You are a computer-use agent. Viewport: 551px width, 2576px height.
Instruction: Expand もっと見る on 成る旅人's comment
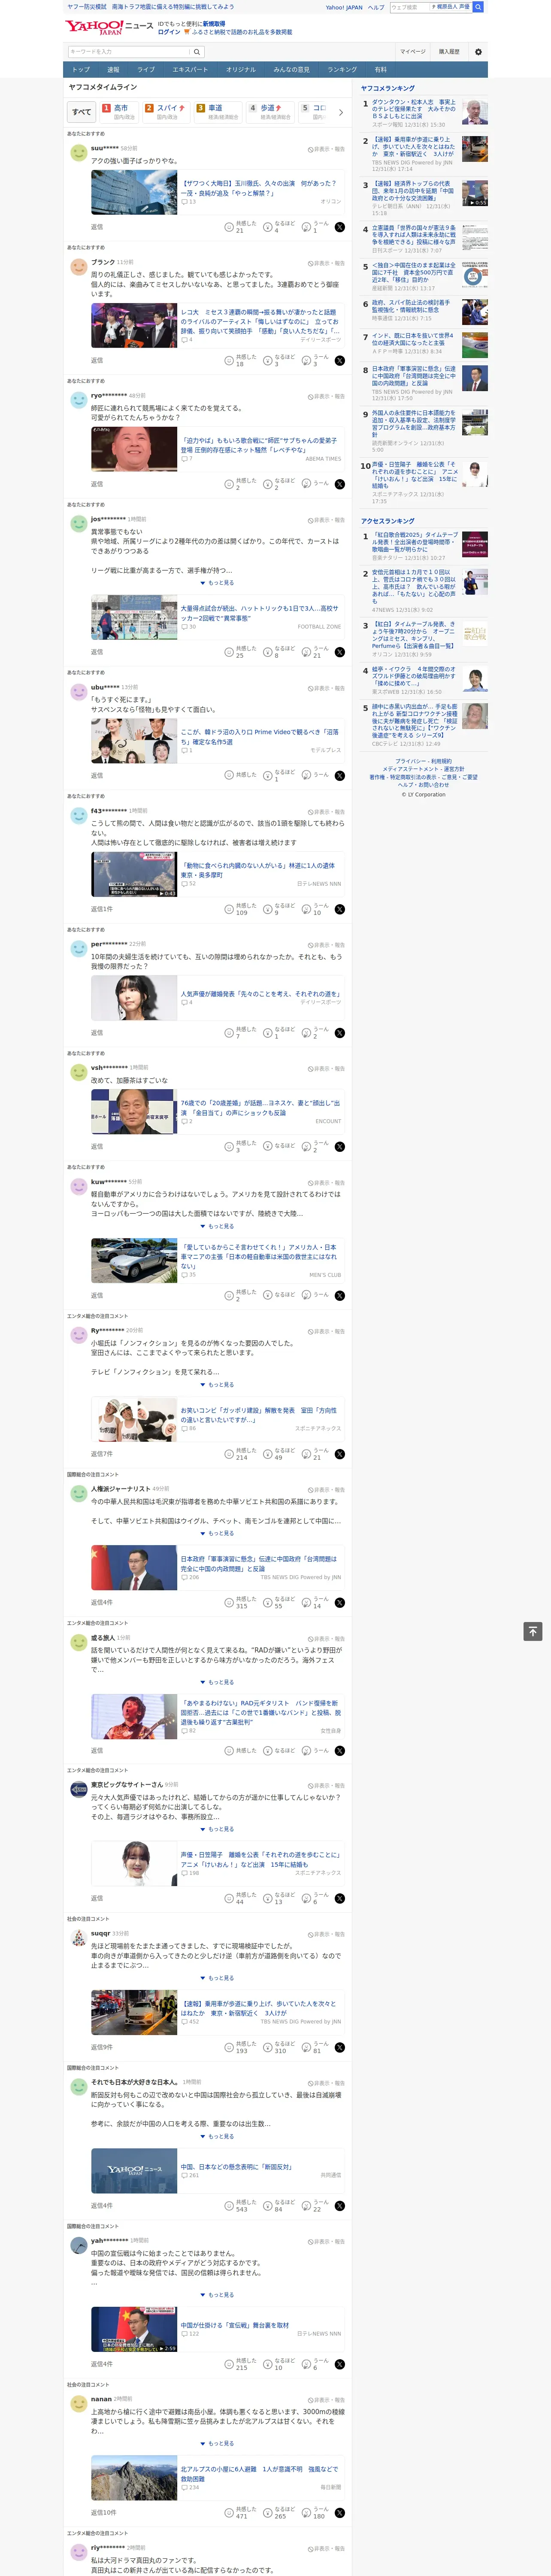coord(217,1682)
